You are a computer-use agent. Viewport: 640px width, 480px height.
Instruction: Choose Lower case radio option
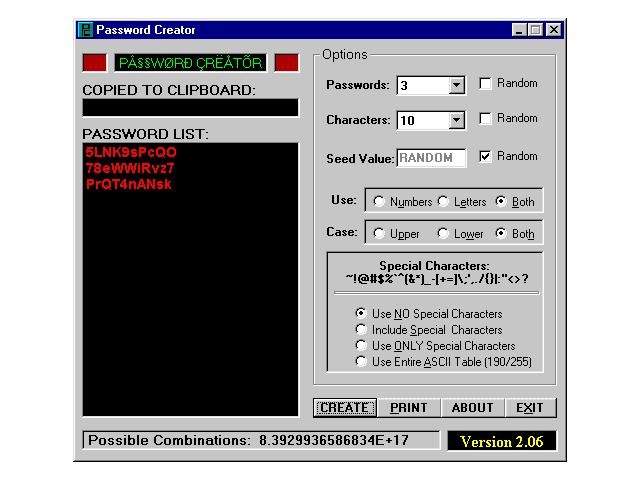point(443,234)
